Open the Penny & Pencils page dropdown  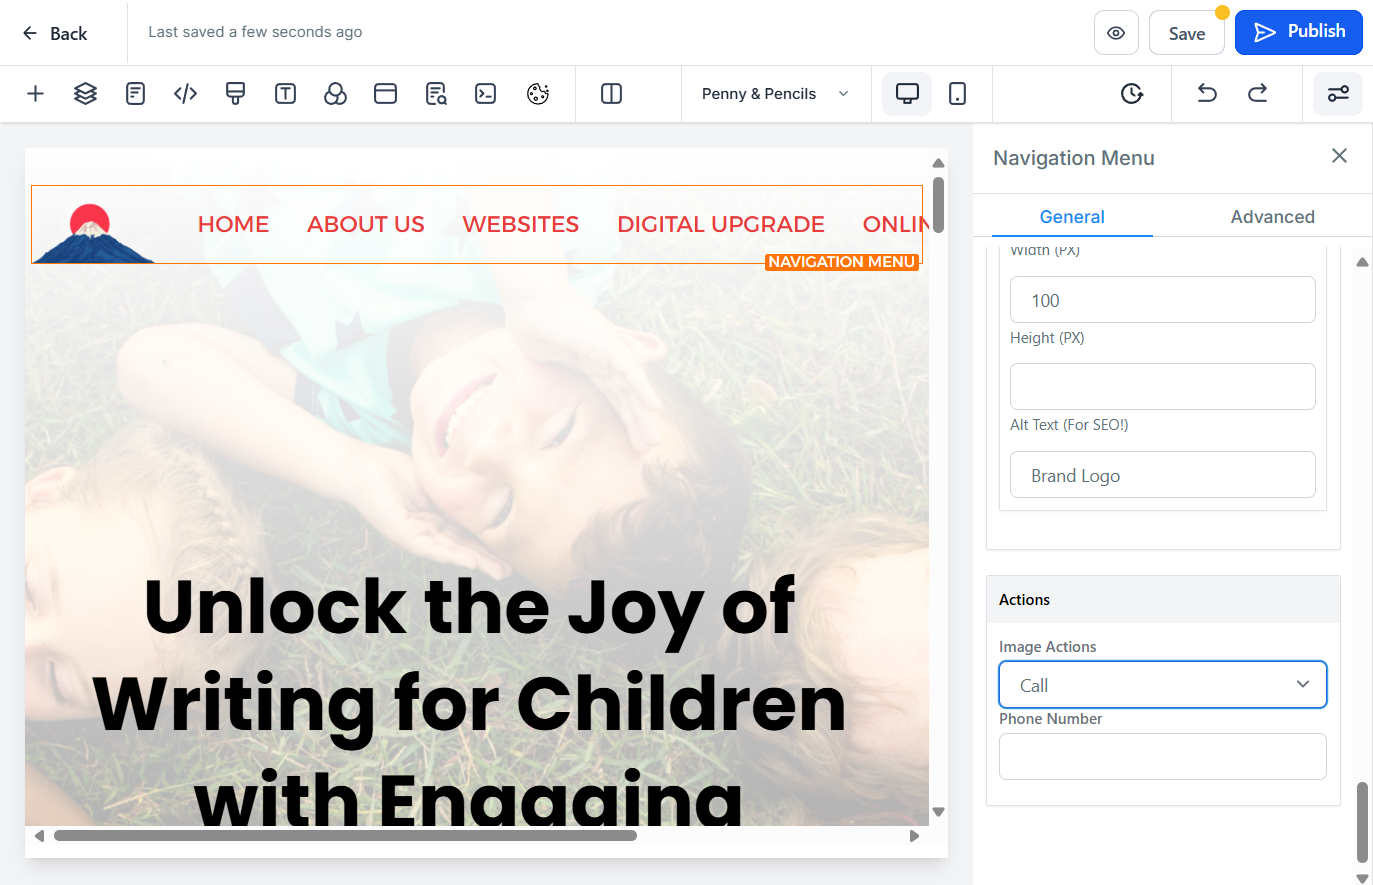tap(776, 94)
